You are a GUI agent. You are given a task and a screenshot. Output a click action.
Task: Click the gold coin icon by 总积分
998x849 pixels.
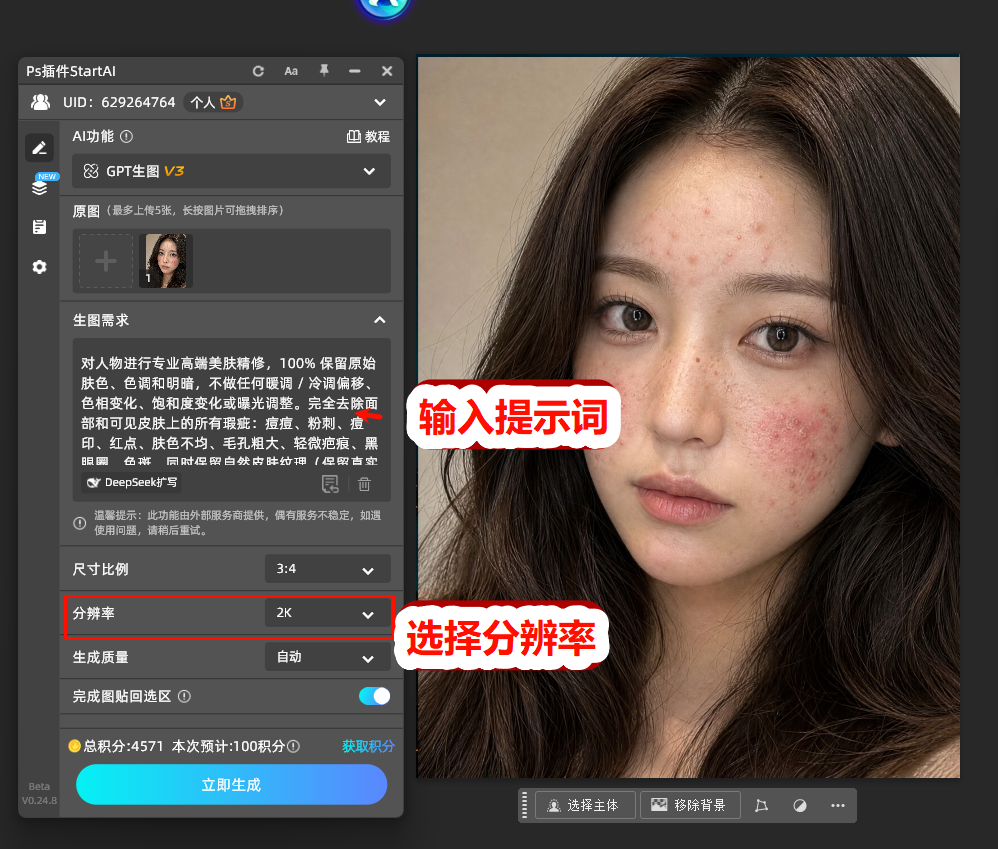point(74,746)
